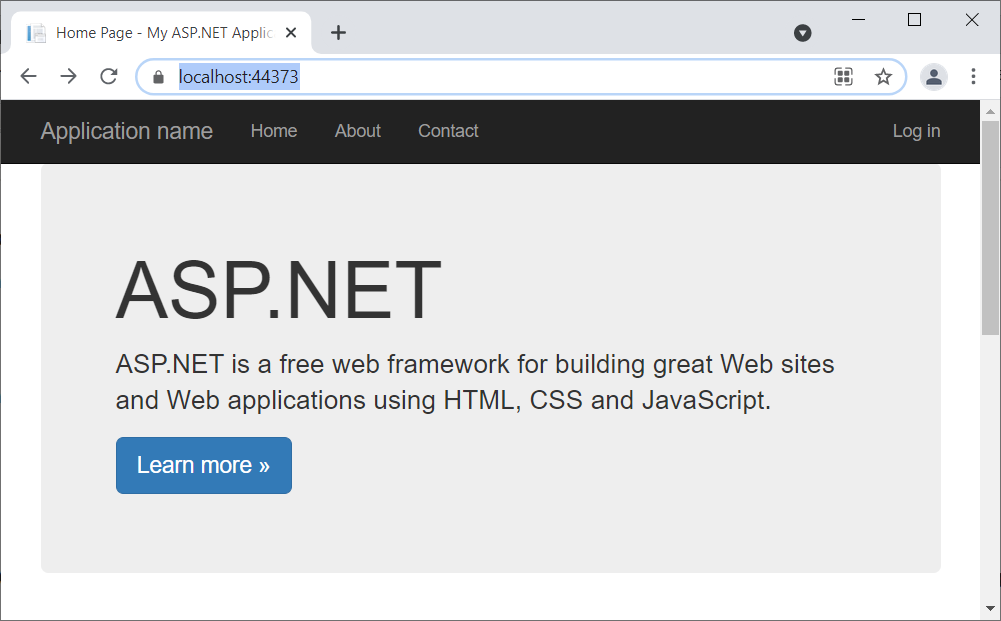Click the Log in link
Viewport: 1001px width, 621px height.
(x=916, y=131)
